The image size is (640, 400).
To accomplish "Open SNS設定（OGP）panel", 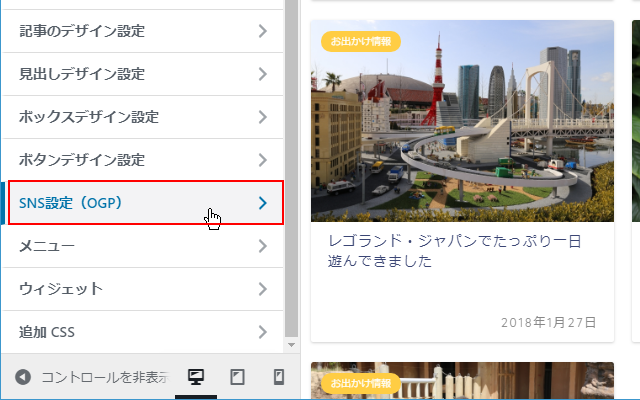I will pos(143,203).
